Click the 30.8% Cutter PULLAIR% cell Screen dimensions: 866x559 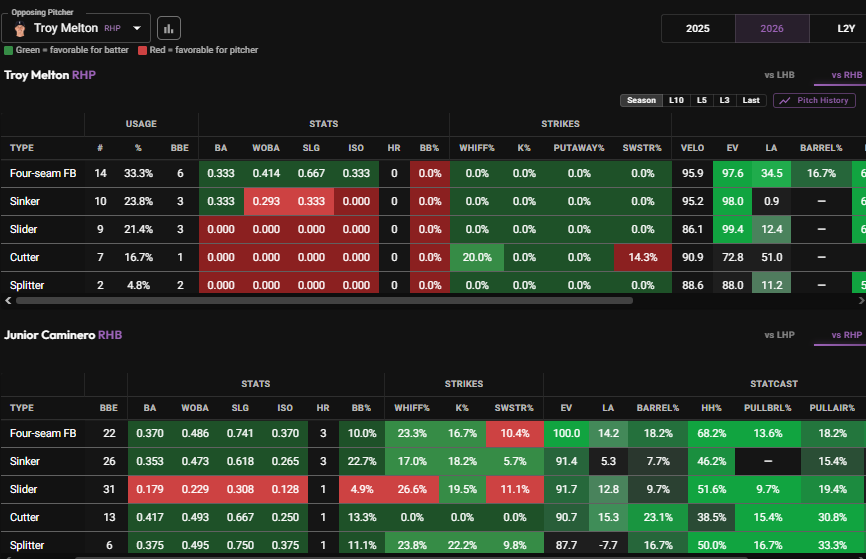coord(832,518)
